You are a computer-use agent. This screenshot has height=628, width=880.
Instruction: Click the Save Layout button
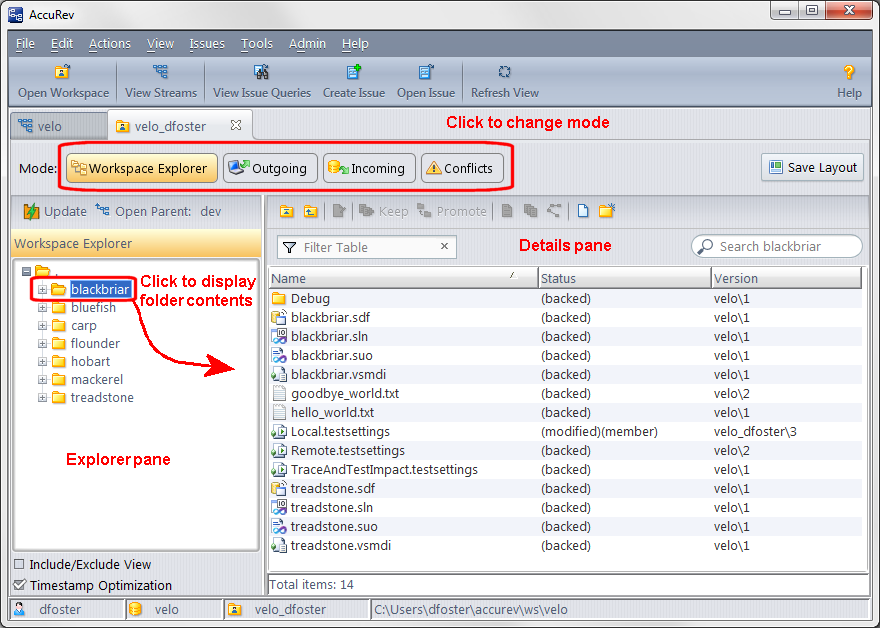tap(812, 168)
